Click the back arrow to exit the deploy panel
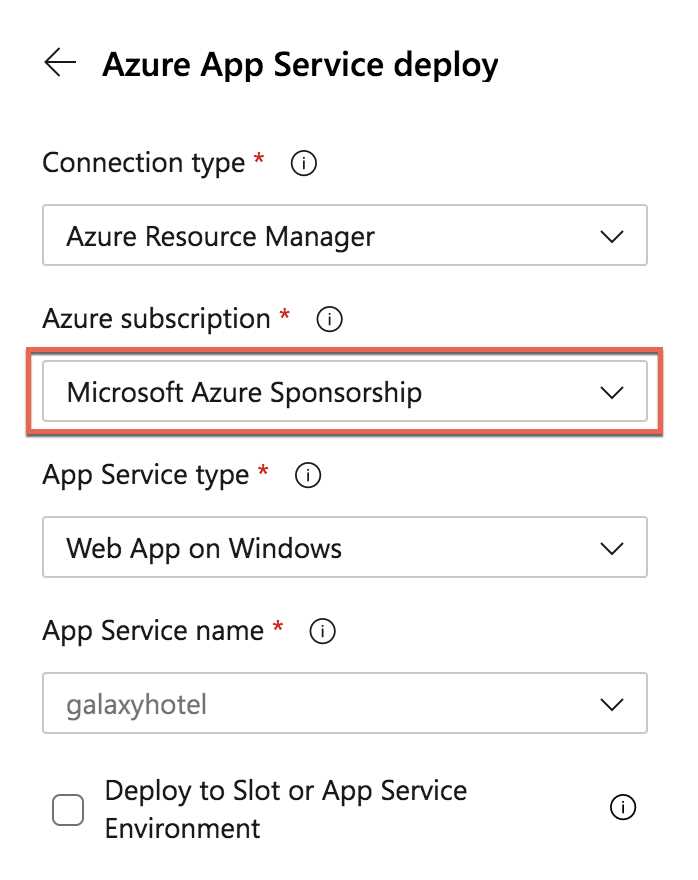This screenshot has width=698, height=880. [x=61, y=64]
